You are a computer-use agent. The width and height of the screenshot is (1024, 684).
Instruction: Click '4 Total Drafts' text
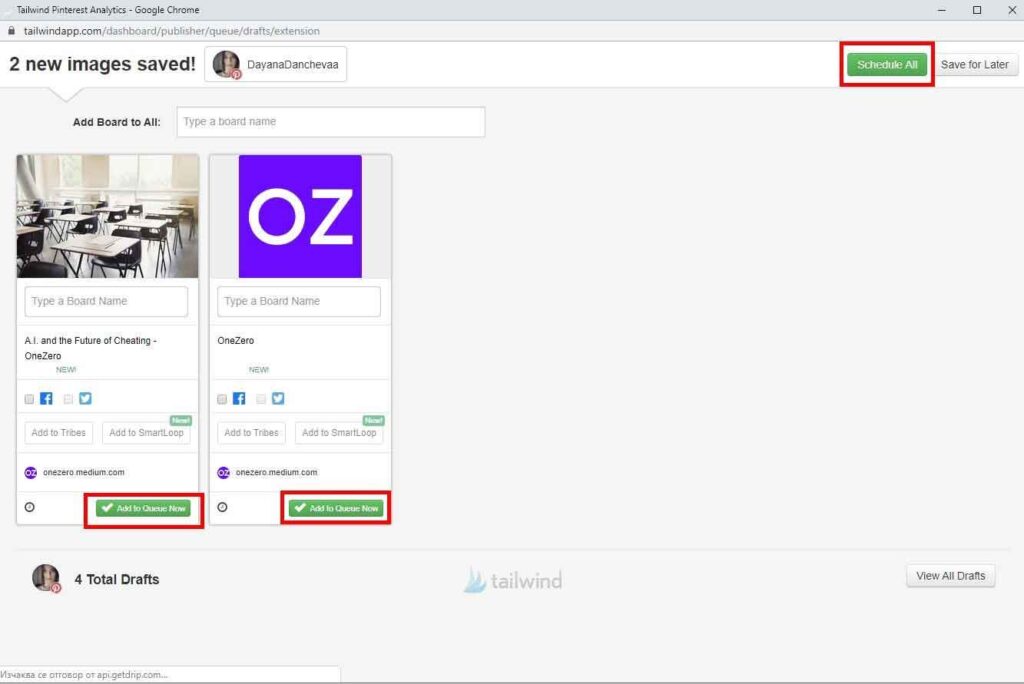117,579
